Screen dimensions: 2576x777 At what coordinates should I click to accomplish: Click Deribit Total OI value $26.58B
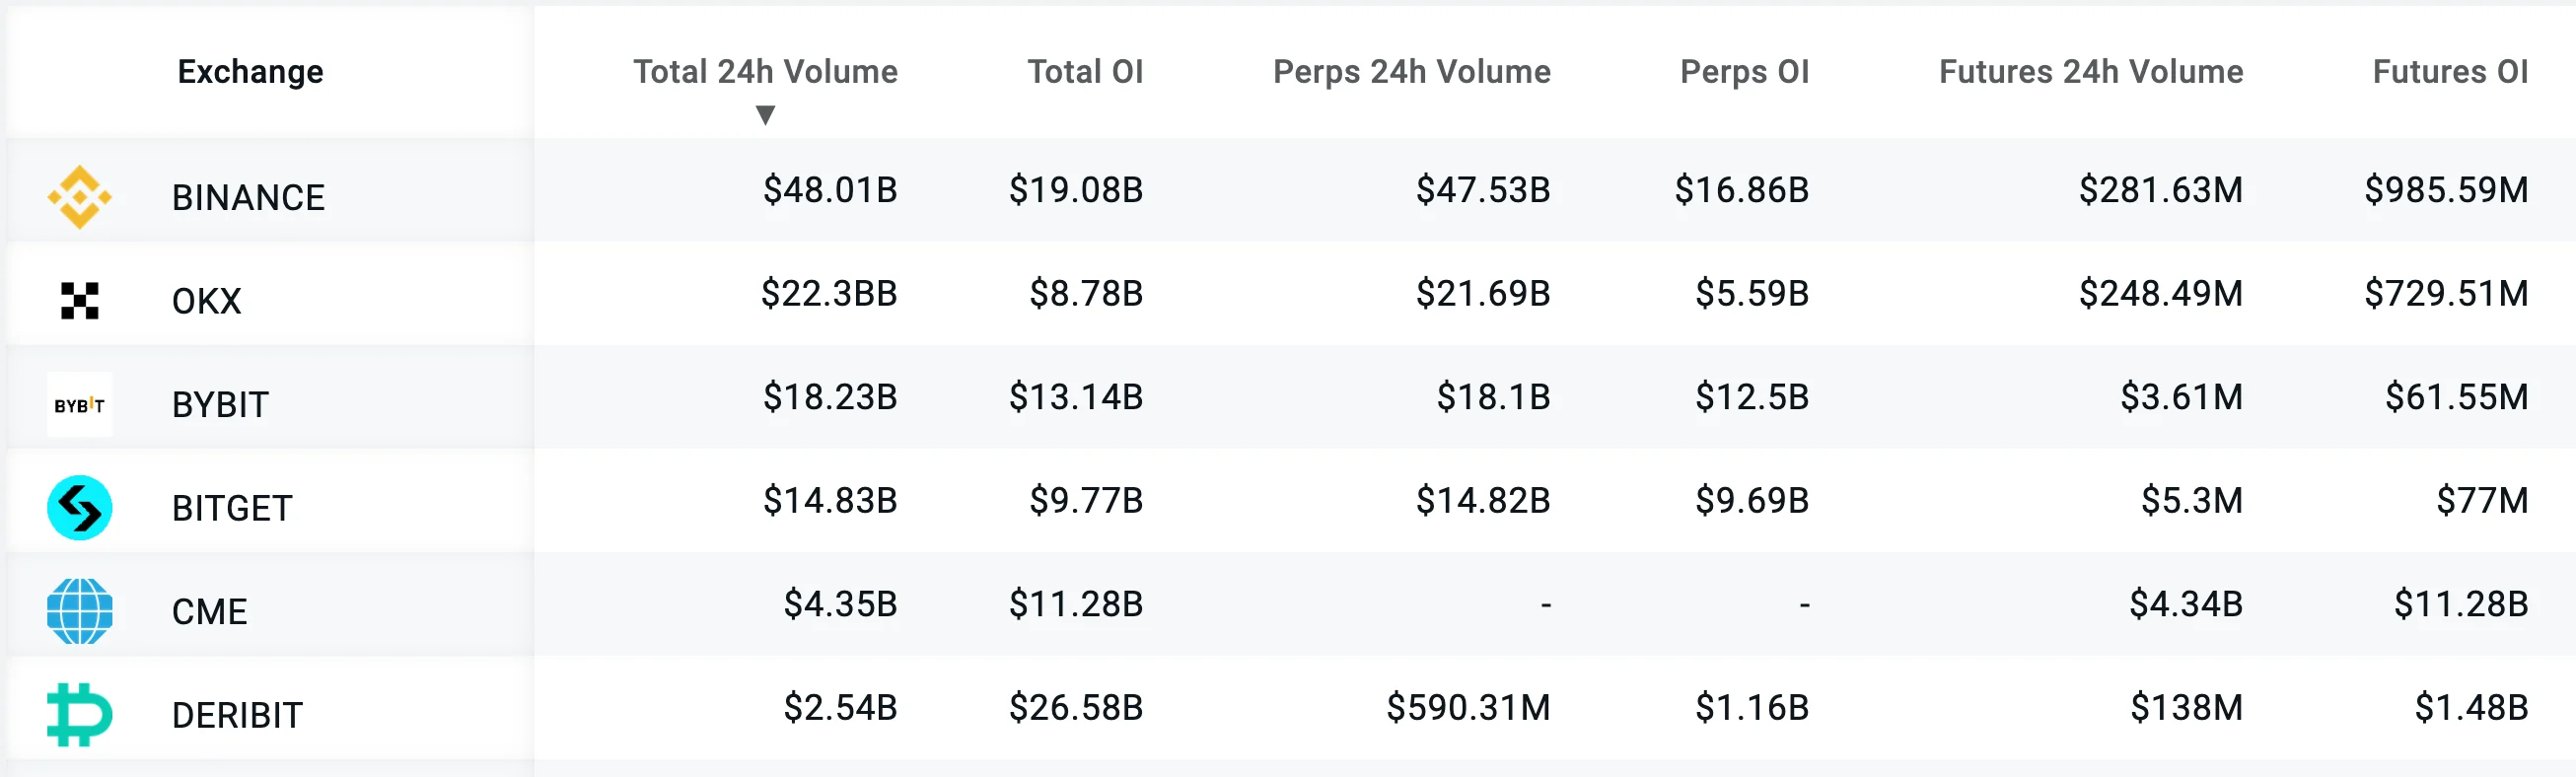pos(1075,708)
